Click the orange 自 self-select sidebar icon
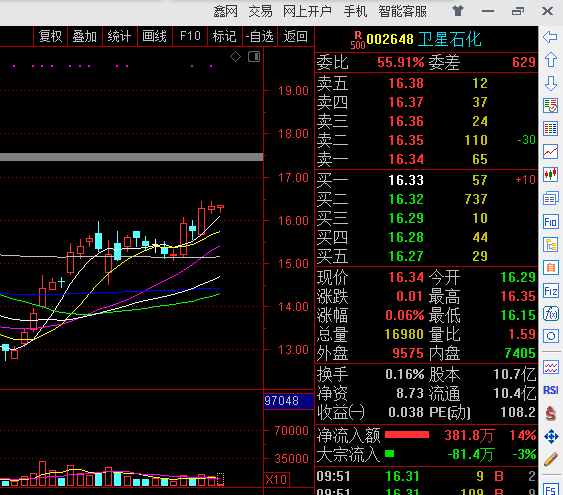The width and height of the screenshot is (563, 495). pyautogui.click(x=550, y=267)
